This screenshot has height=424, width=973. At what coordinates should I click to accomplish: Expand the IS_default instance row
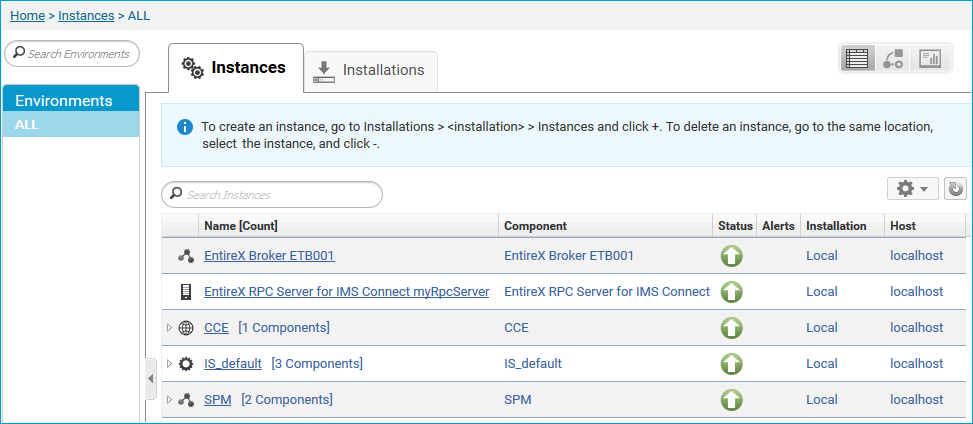[x=169, y=364]
